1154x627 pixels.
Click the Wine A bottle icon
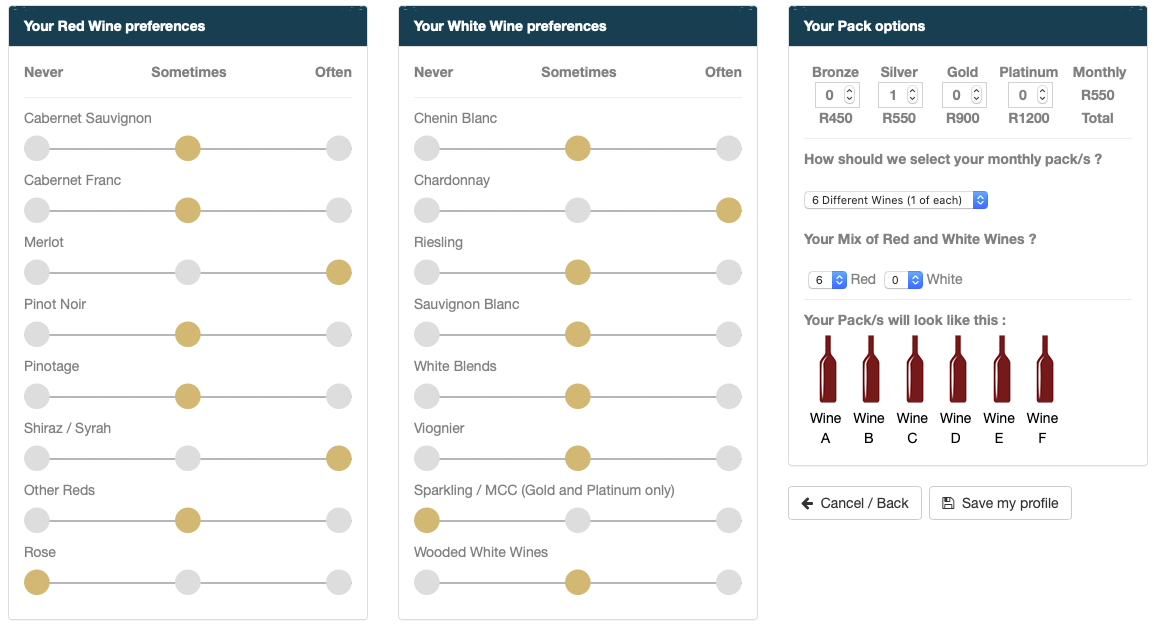[828, 369]
